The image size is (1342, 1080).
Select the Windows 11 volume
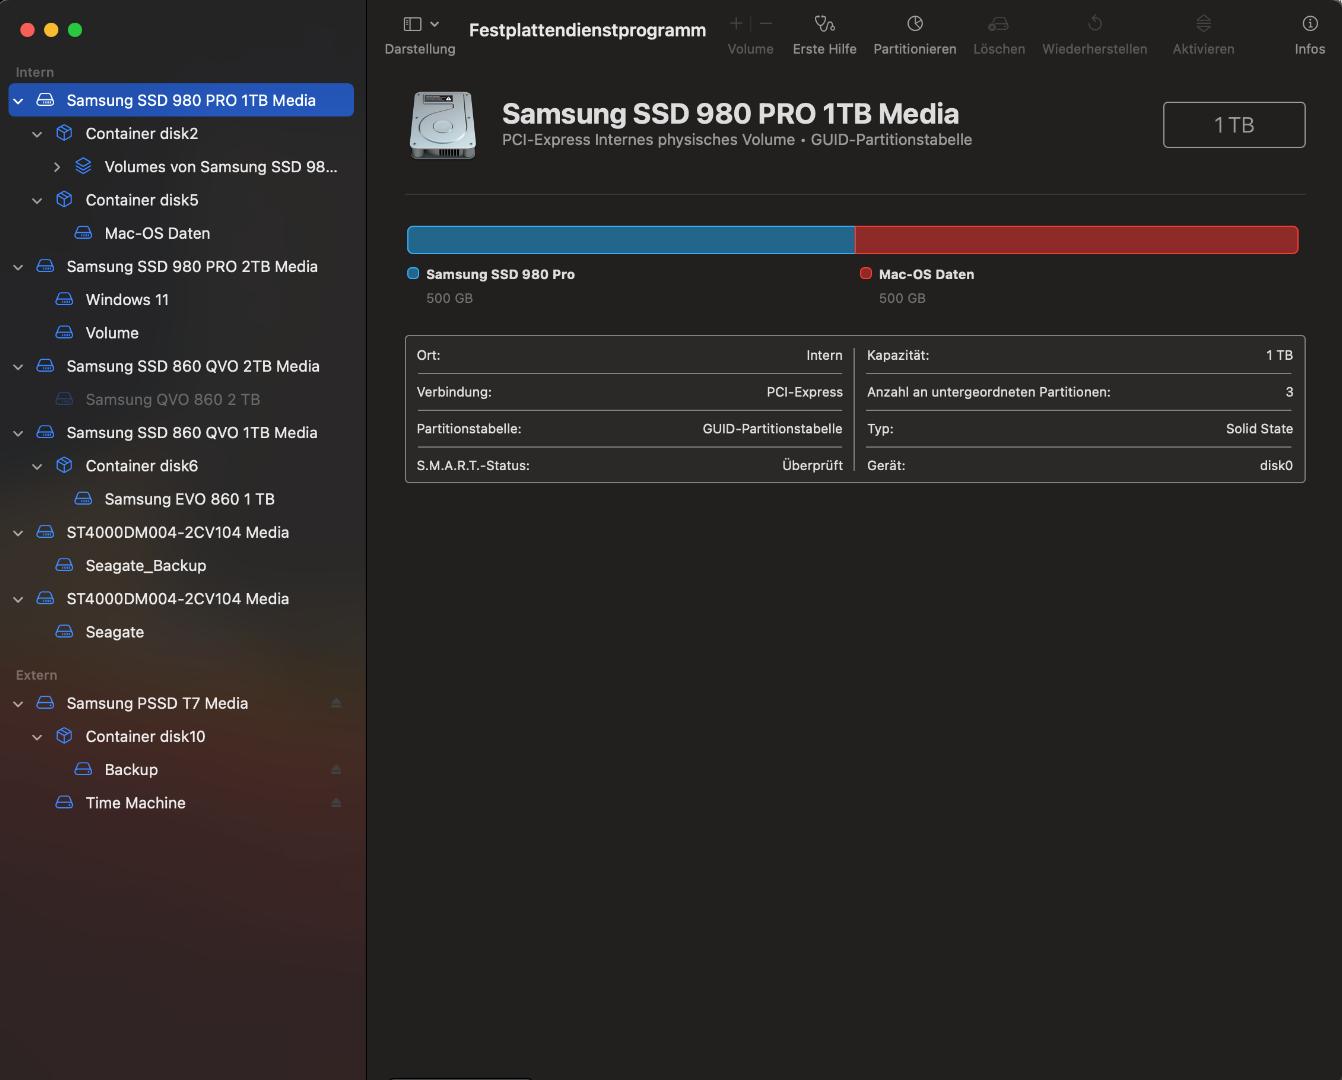(127, 300)
